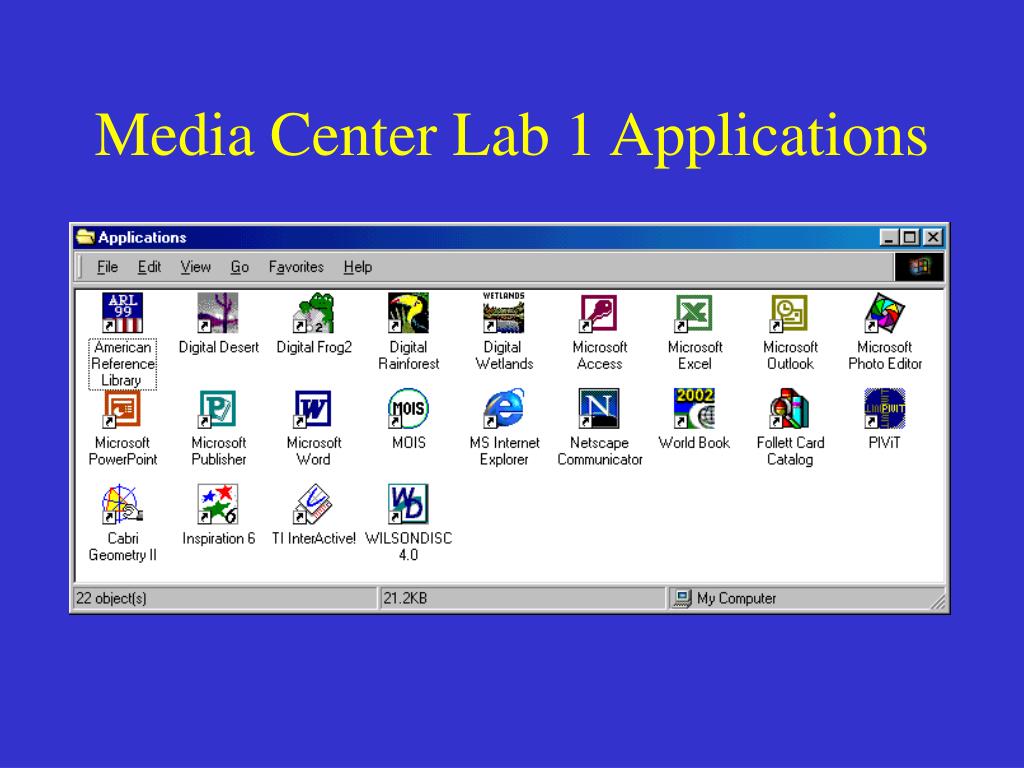Image resolution: width=1024 pixels, height=768 pixels.
Task: Select the MOIS shortcut icon
Action: click(x=409, y=408)
